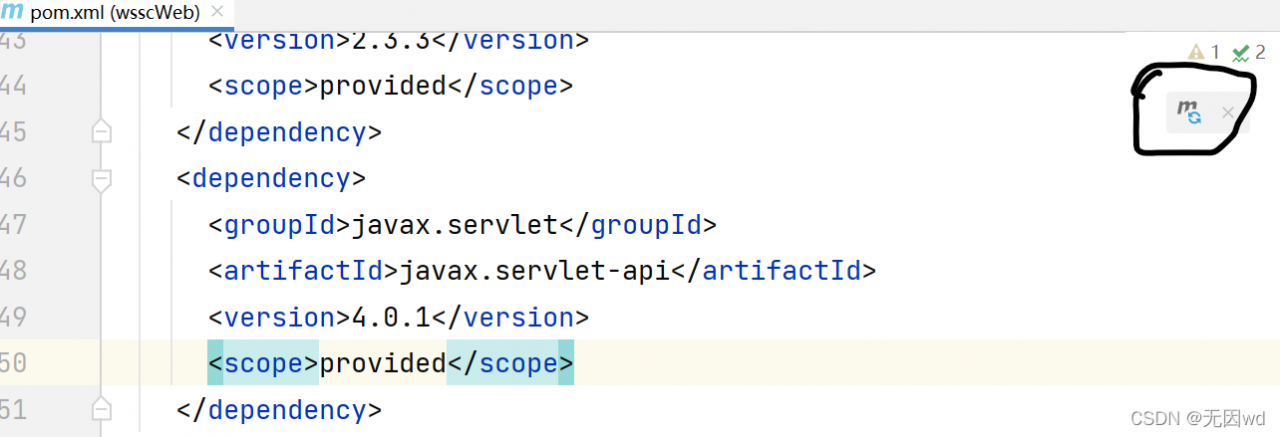The width and height of the screenshot is (1280, 437).
Task: Open the warnings indicator showing 1
Action: (1204, 52)
